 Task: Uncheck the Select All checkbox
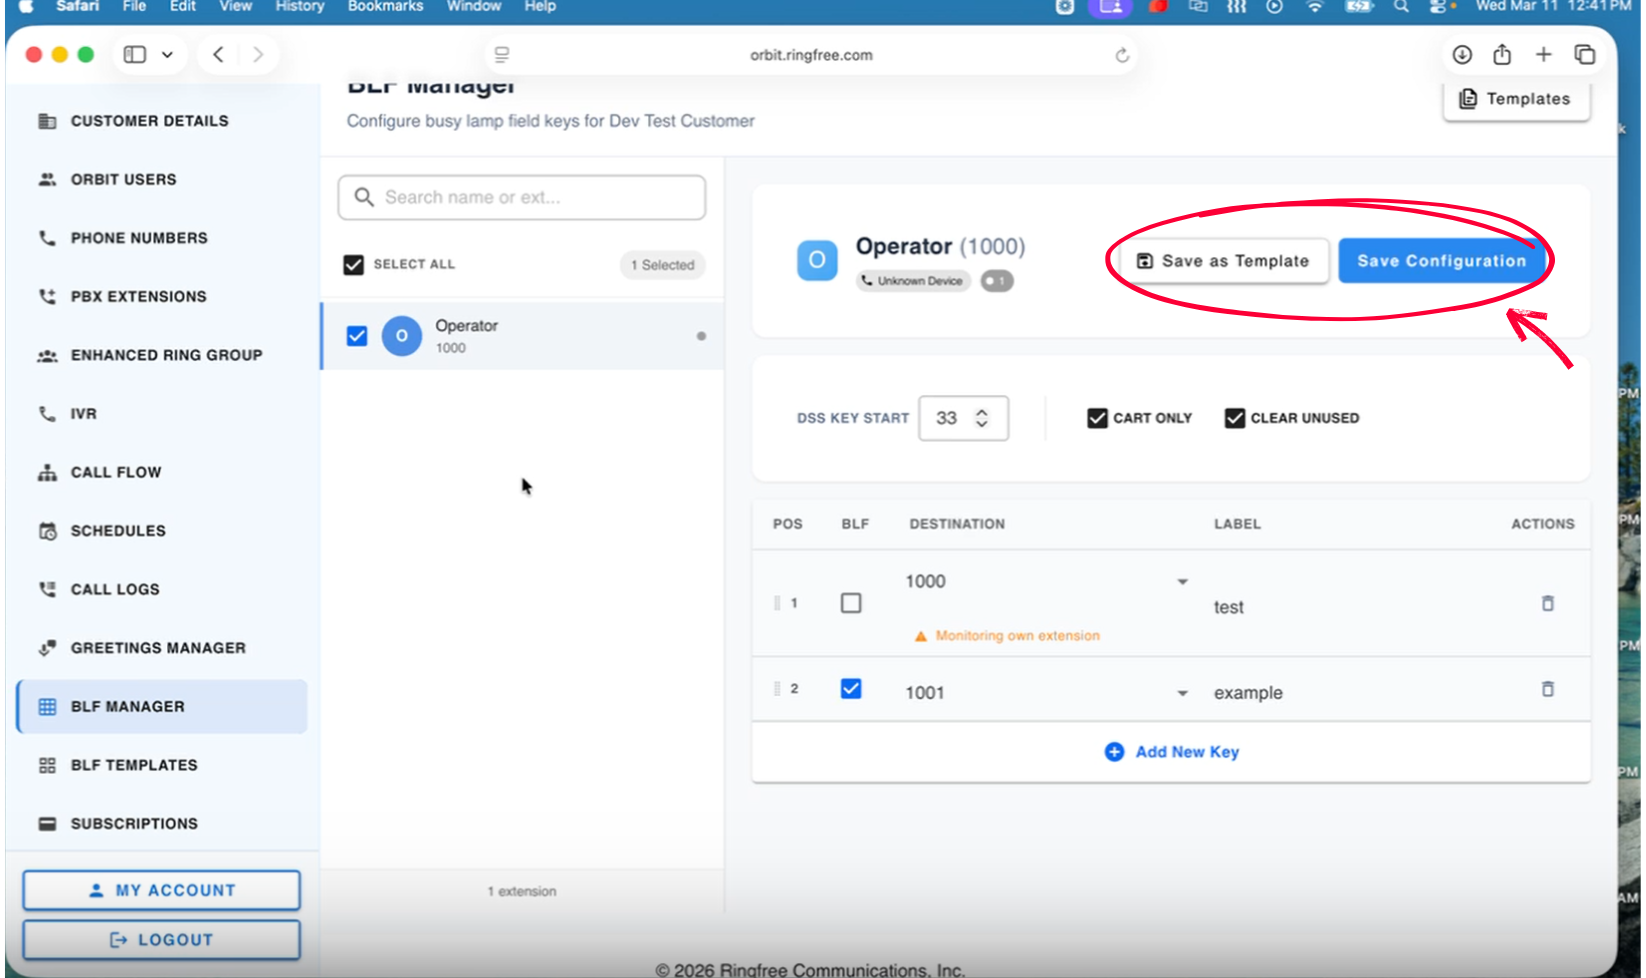click(x=354, y=265)
